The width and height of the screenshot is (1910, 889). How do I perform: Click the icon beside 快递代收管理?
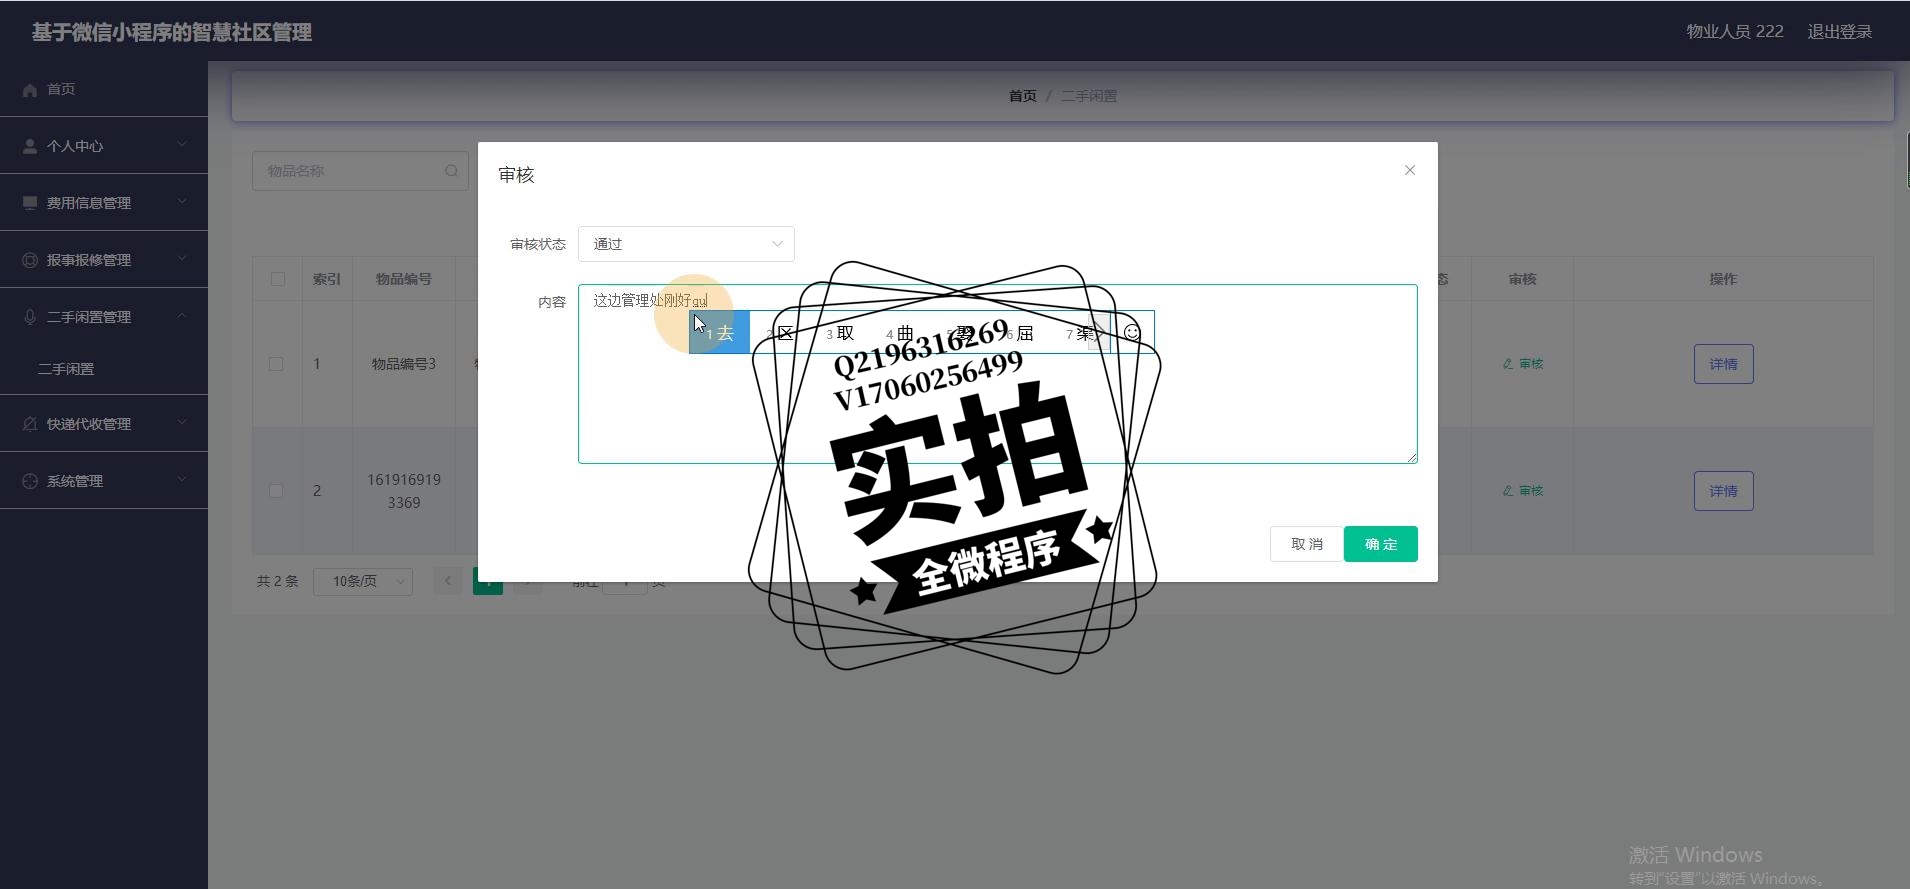pos(30,424)
